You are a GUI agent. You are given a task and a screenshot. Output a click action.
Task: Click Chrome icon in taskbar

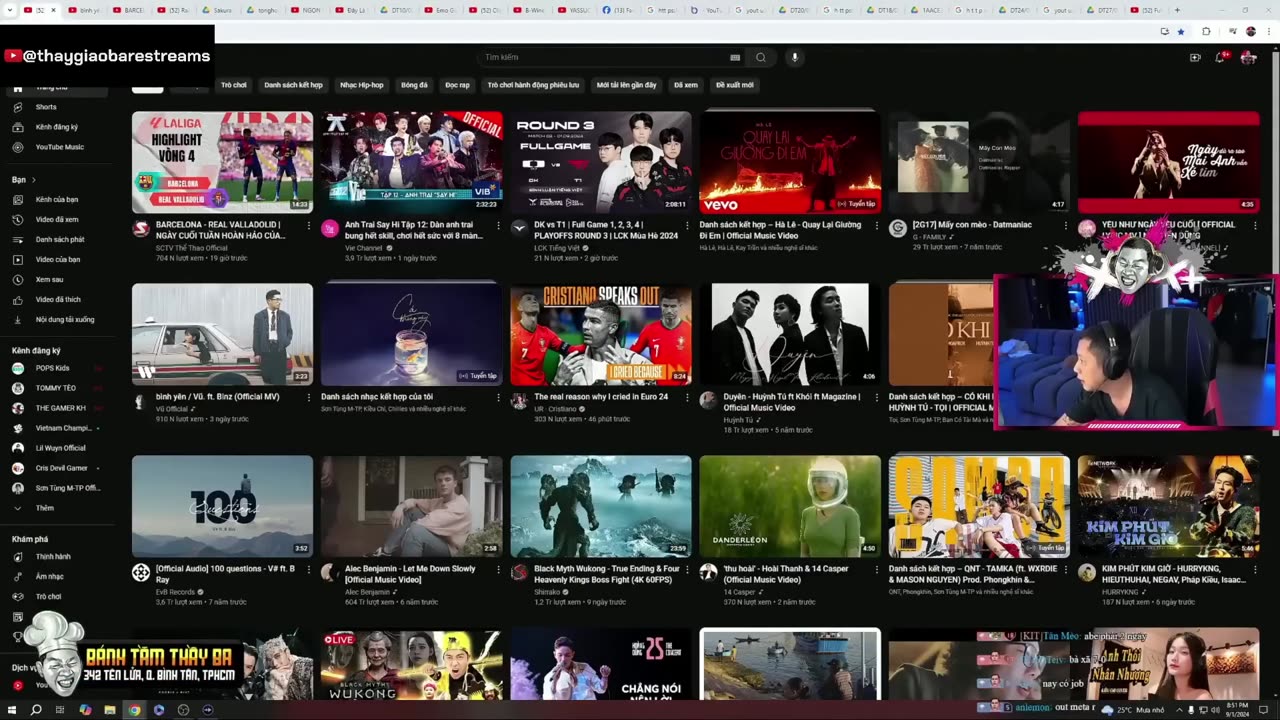(134, 710)
